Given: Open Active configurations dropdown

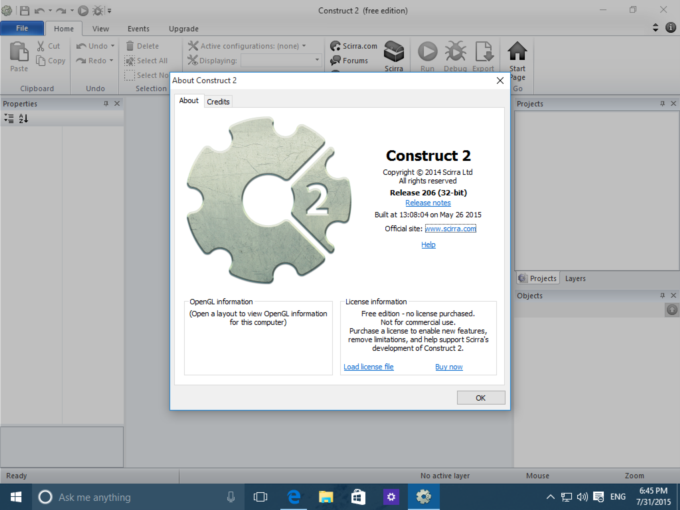Looking at the screenshot, I should click(247, 46).
